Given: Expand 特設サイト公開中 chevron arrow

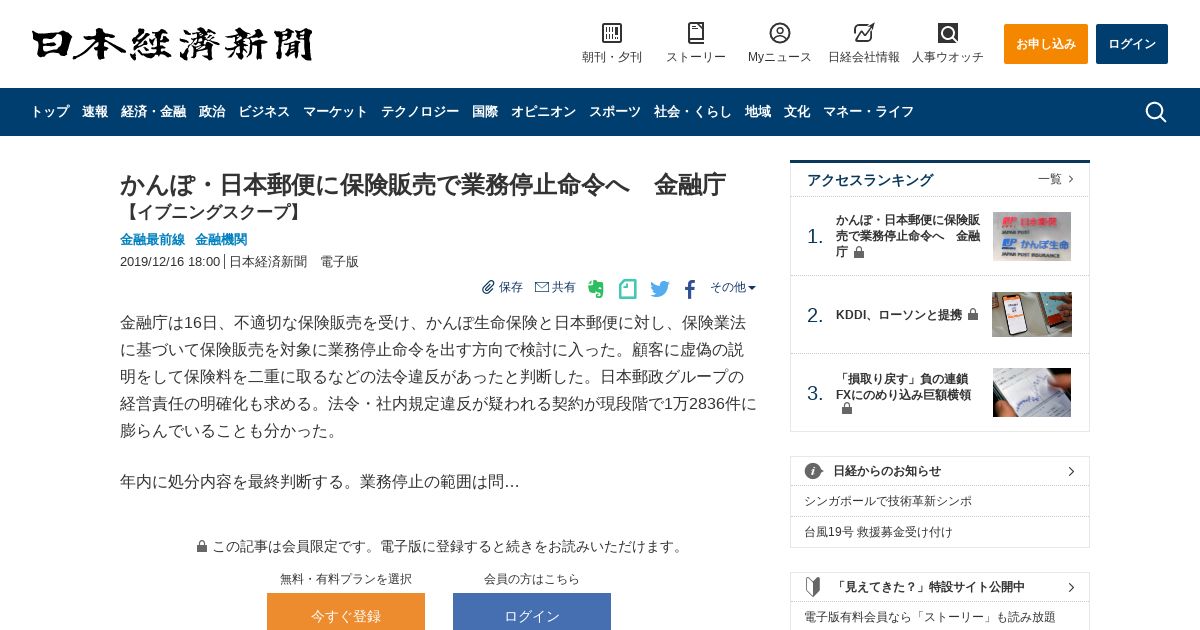Looking at the screenshot, I should click(x=1071, y=587).
